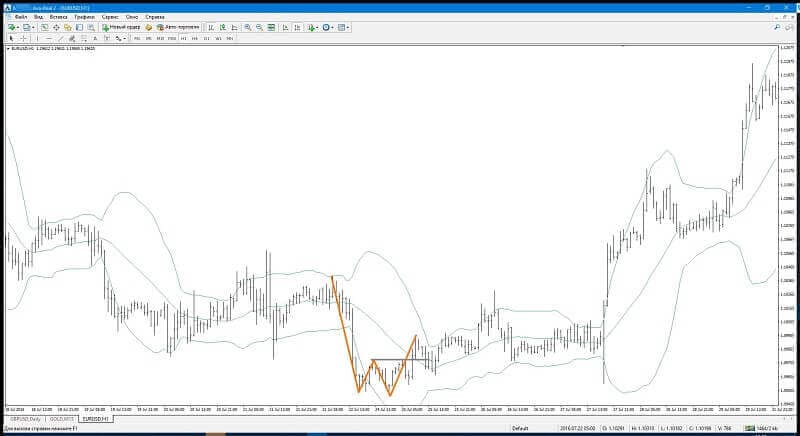800x436 pixels.
Task: Switch to the GOLD,M15 chart tab
Action: coord(62,419)
